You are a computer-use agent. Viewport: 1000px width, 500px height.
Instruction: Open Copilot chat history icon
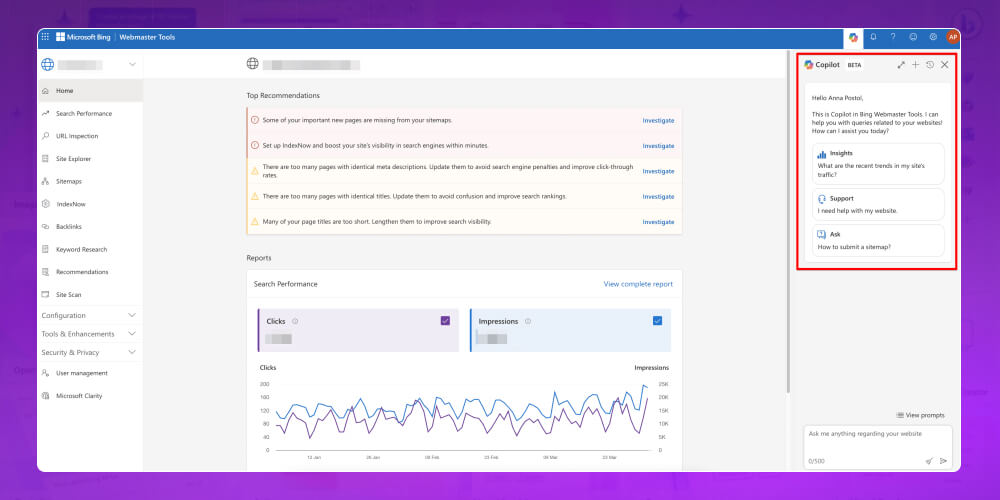point(930,65)
